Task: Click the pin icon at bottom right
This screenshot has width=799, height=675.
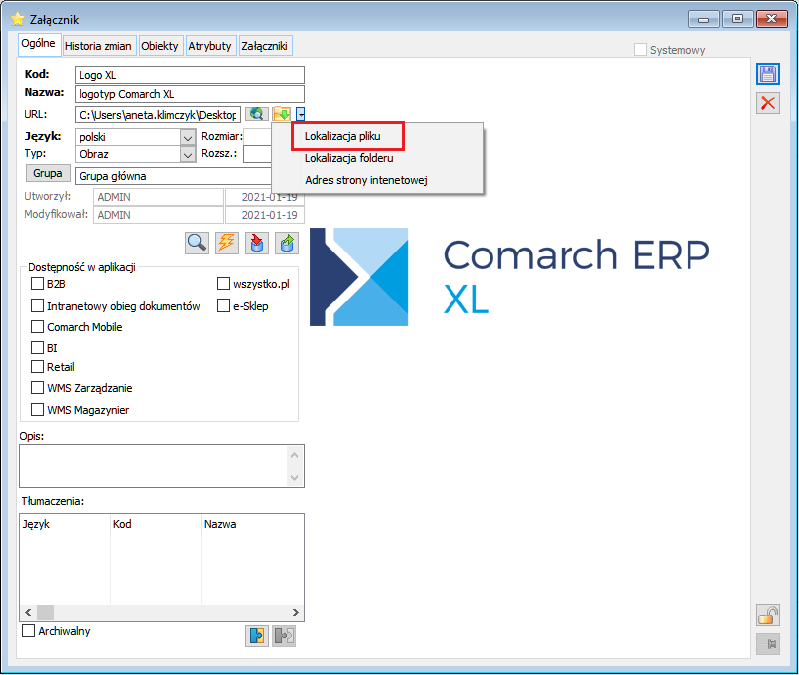Action: (x=767, y=644)
